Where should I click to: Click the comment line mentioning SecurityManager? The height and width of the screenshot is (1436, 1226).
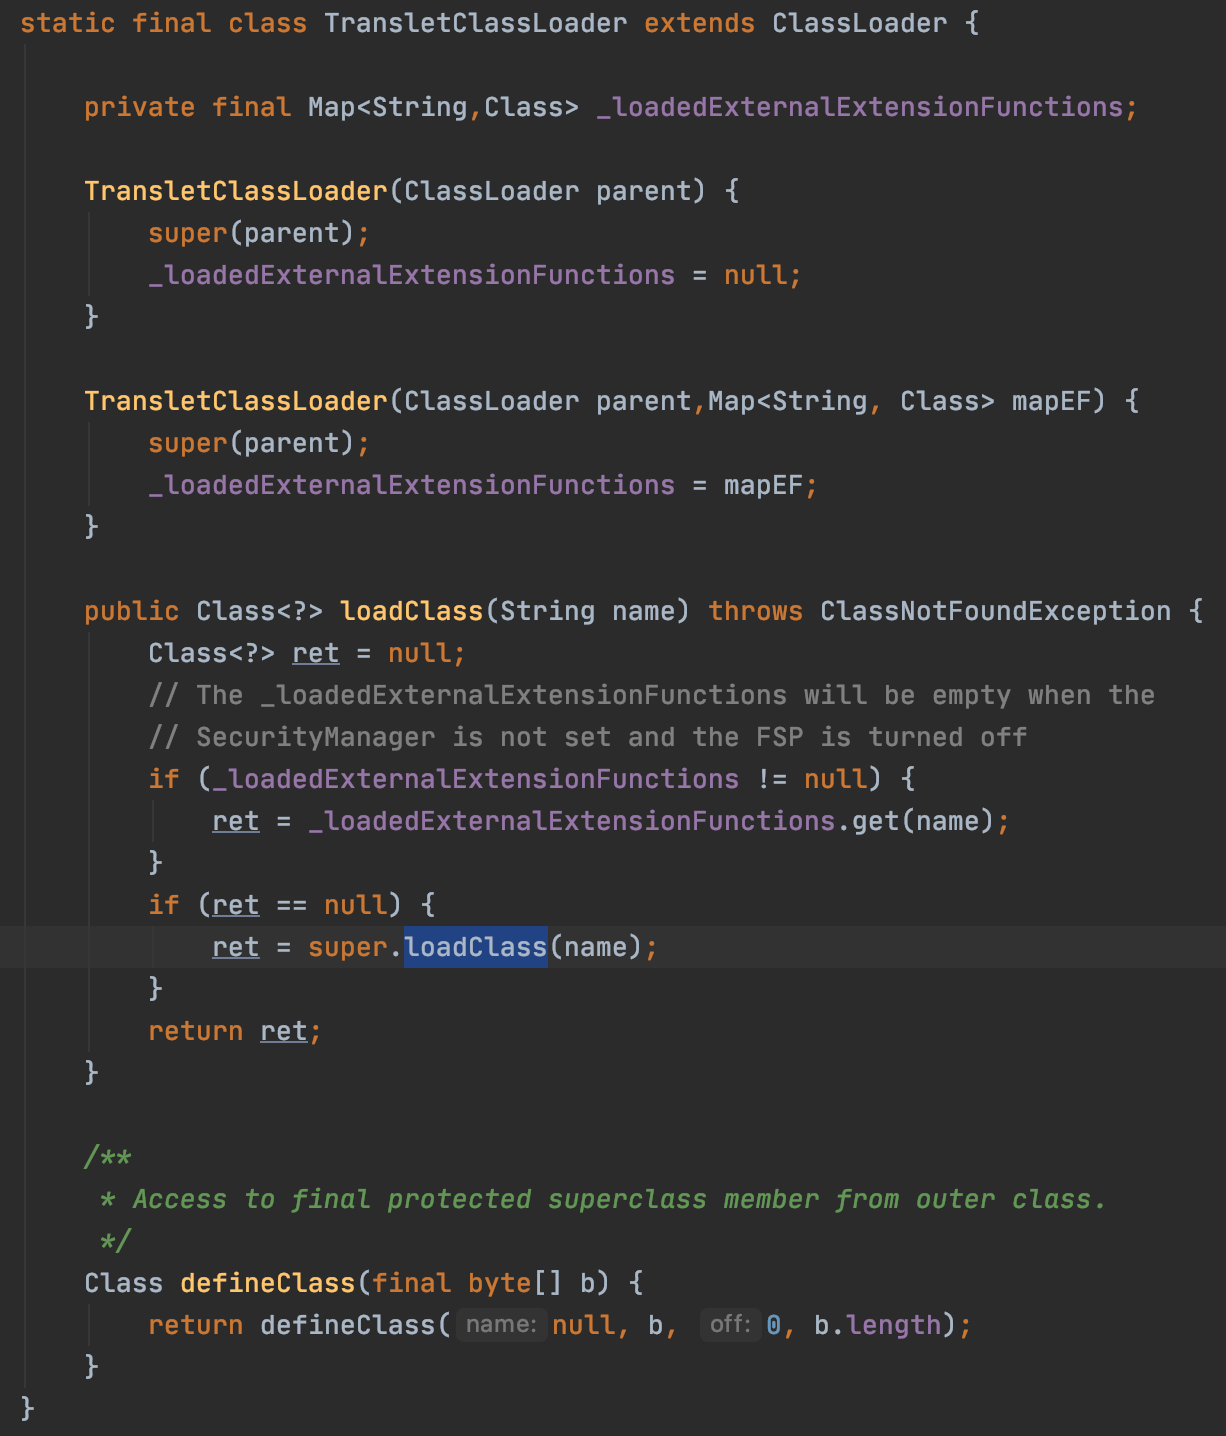587,737
